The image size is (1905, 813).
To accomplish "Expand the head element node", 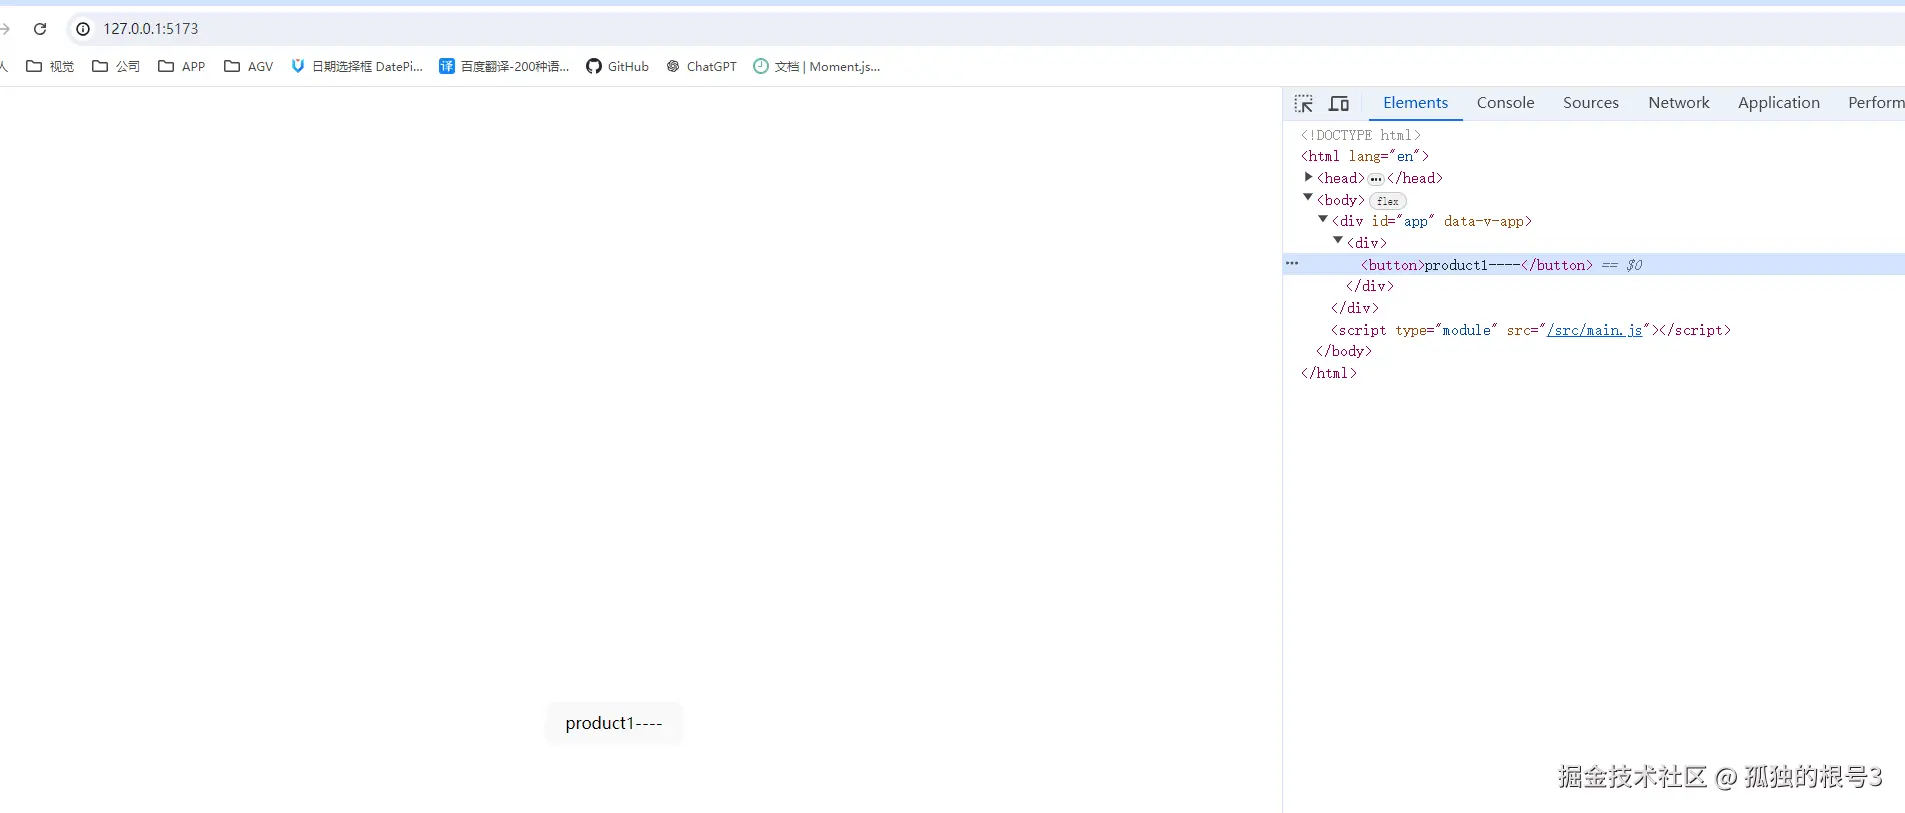I will tap(1308, 177).
